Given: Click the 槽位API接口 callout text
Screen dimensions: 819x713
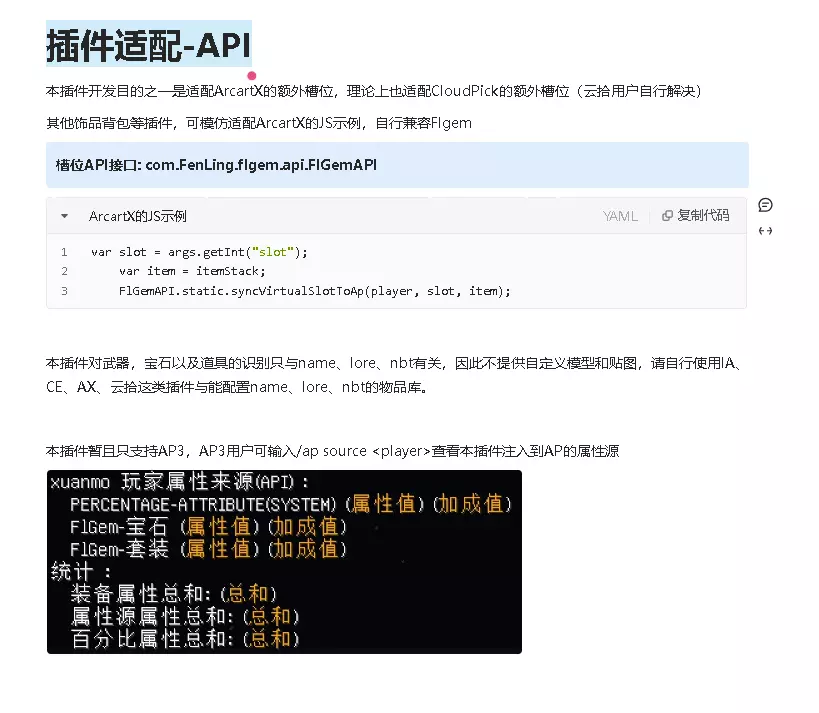Looking at the screenshot, I should click(x=216, y=165).
